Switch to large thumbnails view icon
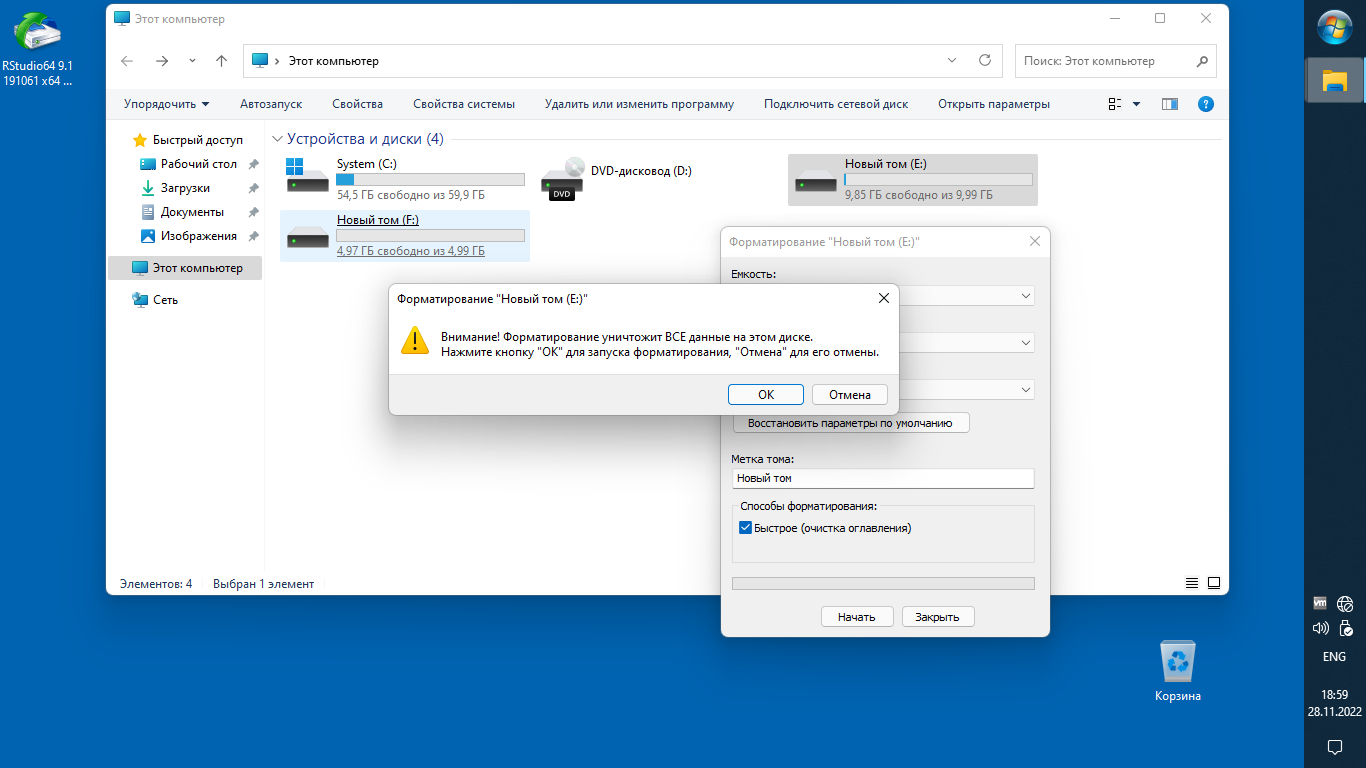 tap(1214, 583)
